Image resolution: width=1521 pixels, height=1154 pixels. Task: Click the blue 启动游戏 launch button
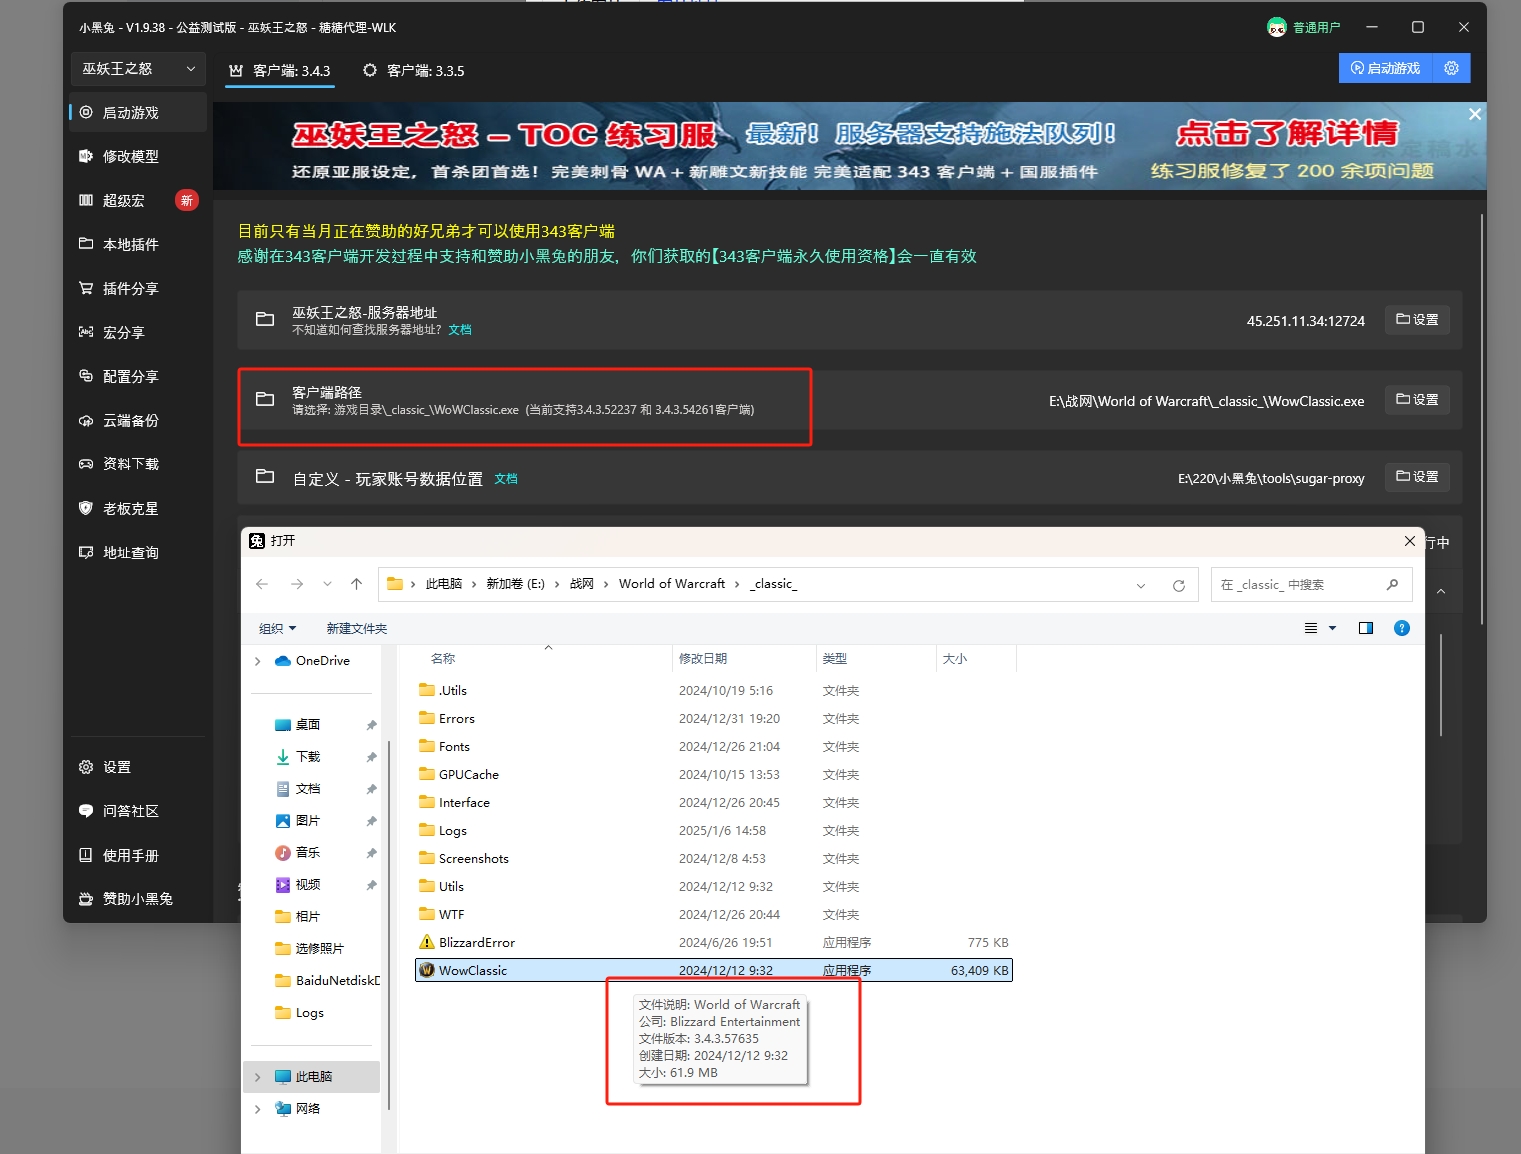pyautogui.click(x=1386, y=68)
